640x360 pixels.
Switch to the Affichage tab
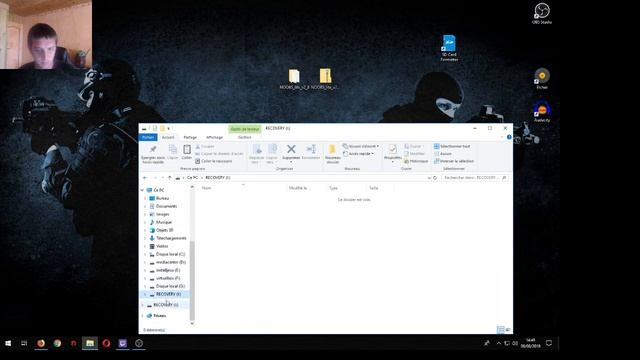[x=214, y=138]
